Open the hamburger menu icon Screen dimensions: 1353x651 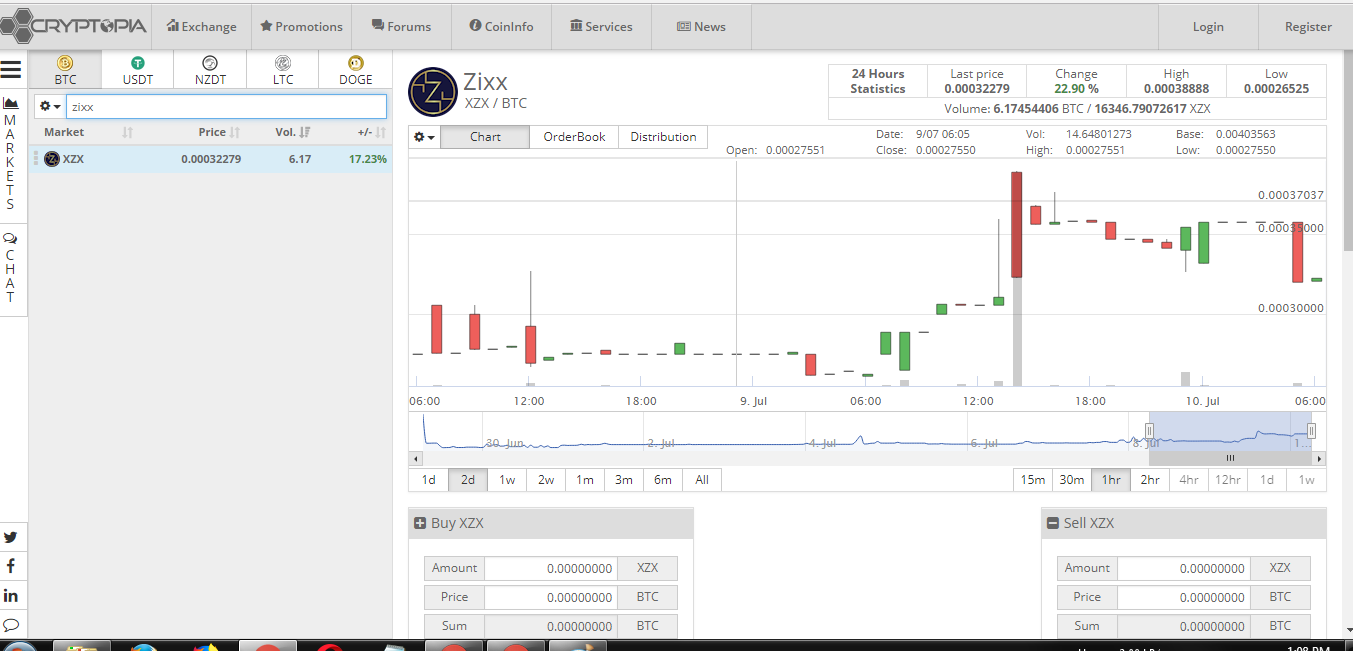point(11,69)
